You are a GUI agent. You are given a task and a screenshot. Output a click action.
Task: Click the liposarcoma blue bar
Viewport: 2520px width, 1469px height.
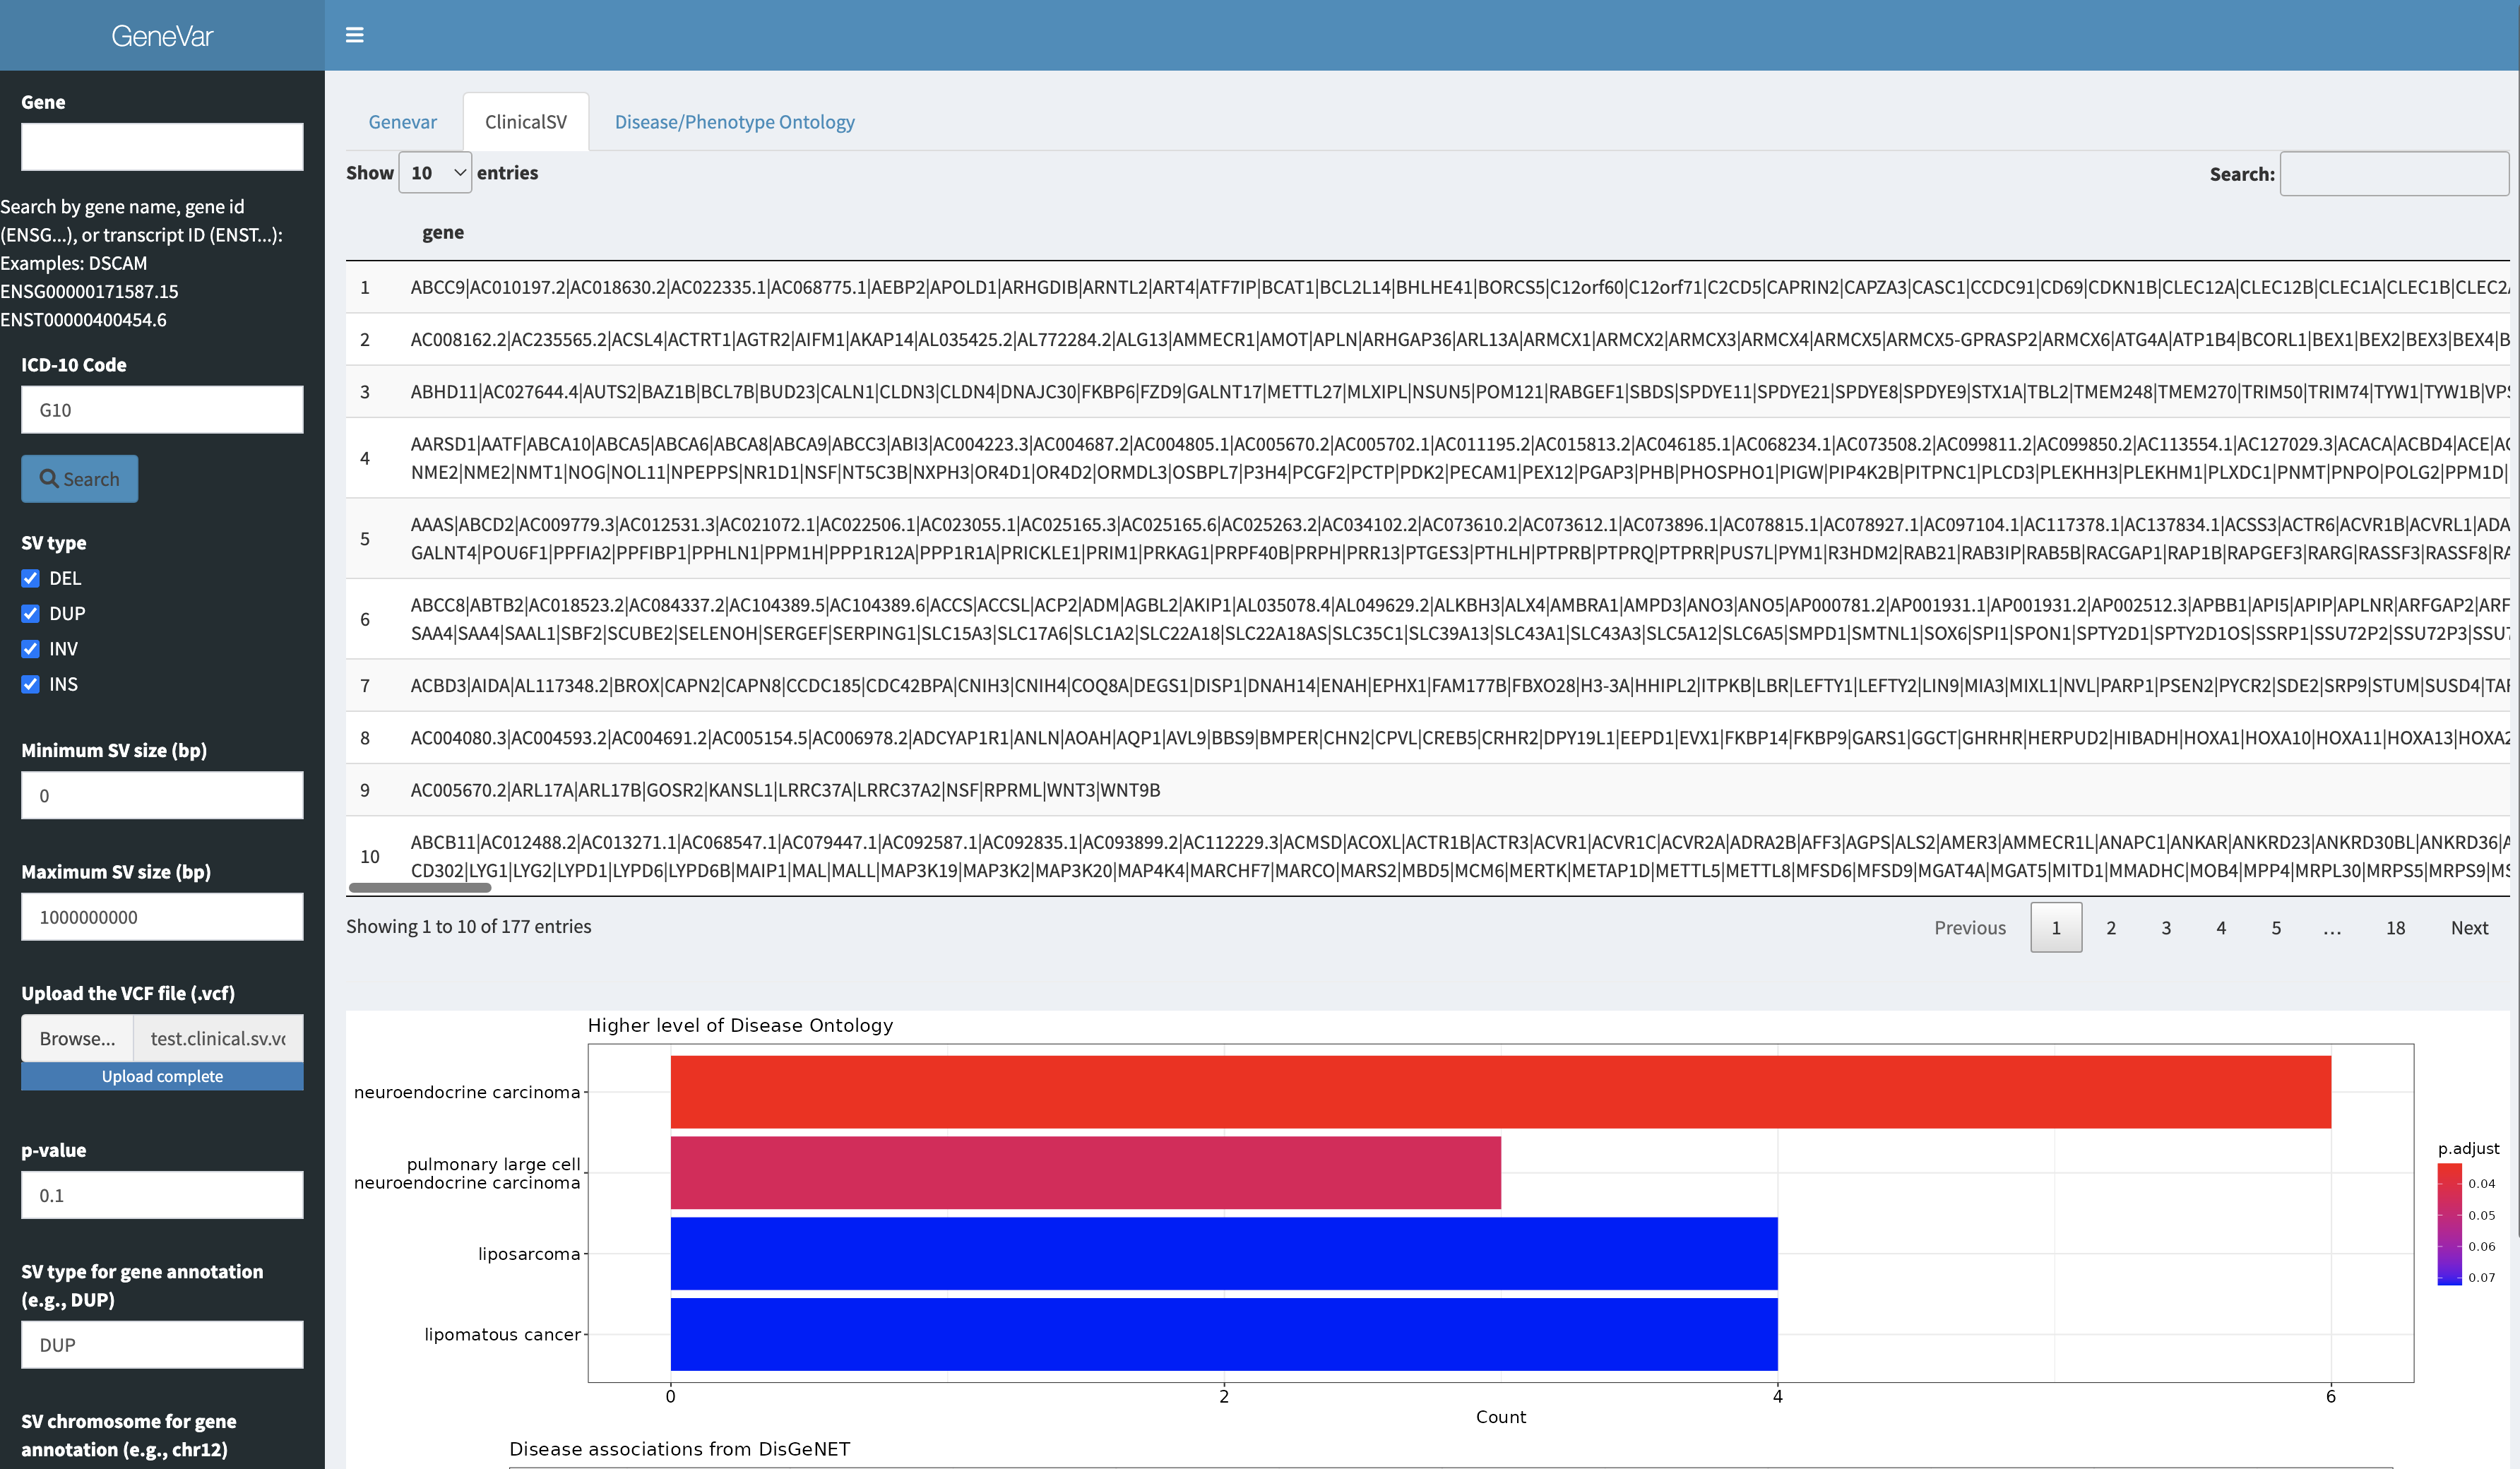(x=1224, y=1254)
